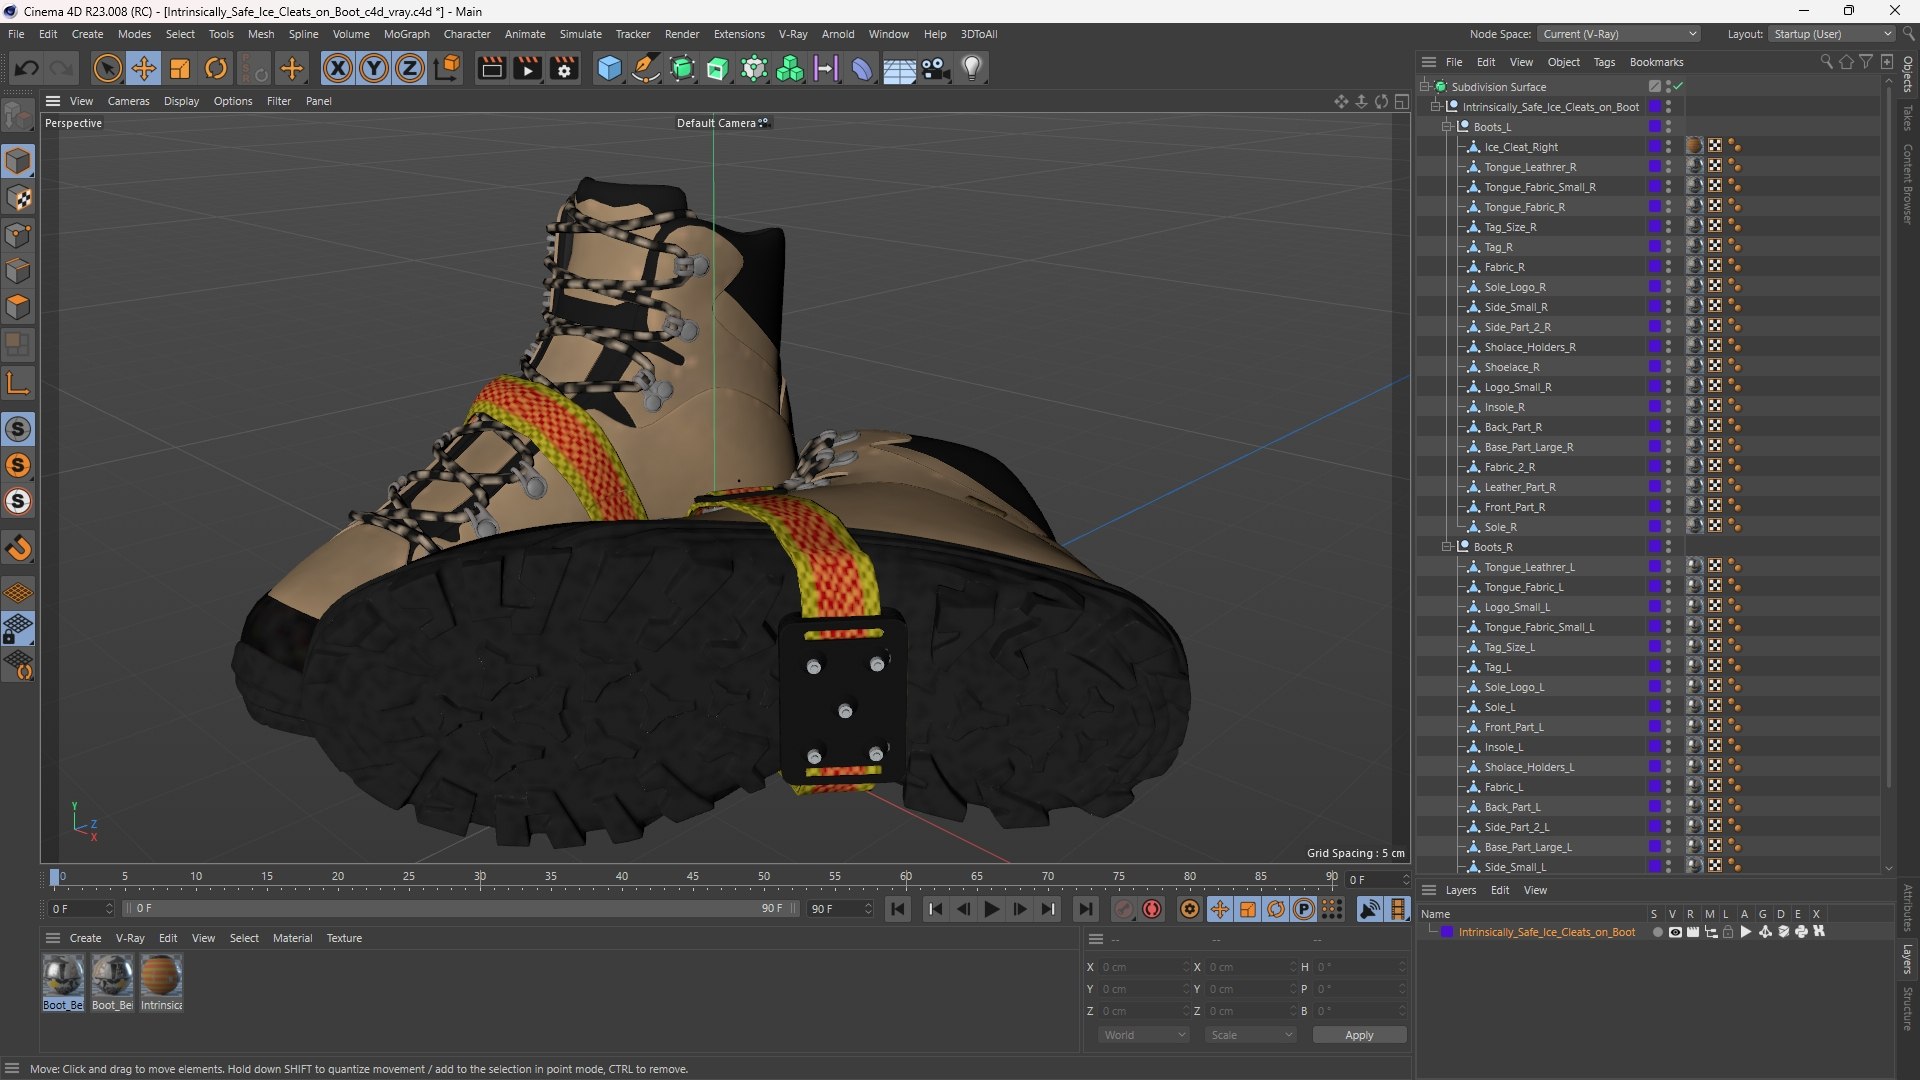1920x1080 pixels.
Task: Click the Texture mode checkered cube
Action: pos(18,198)
